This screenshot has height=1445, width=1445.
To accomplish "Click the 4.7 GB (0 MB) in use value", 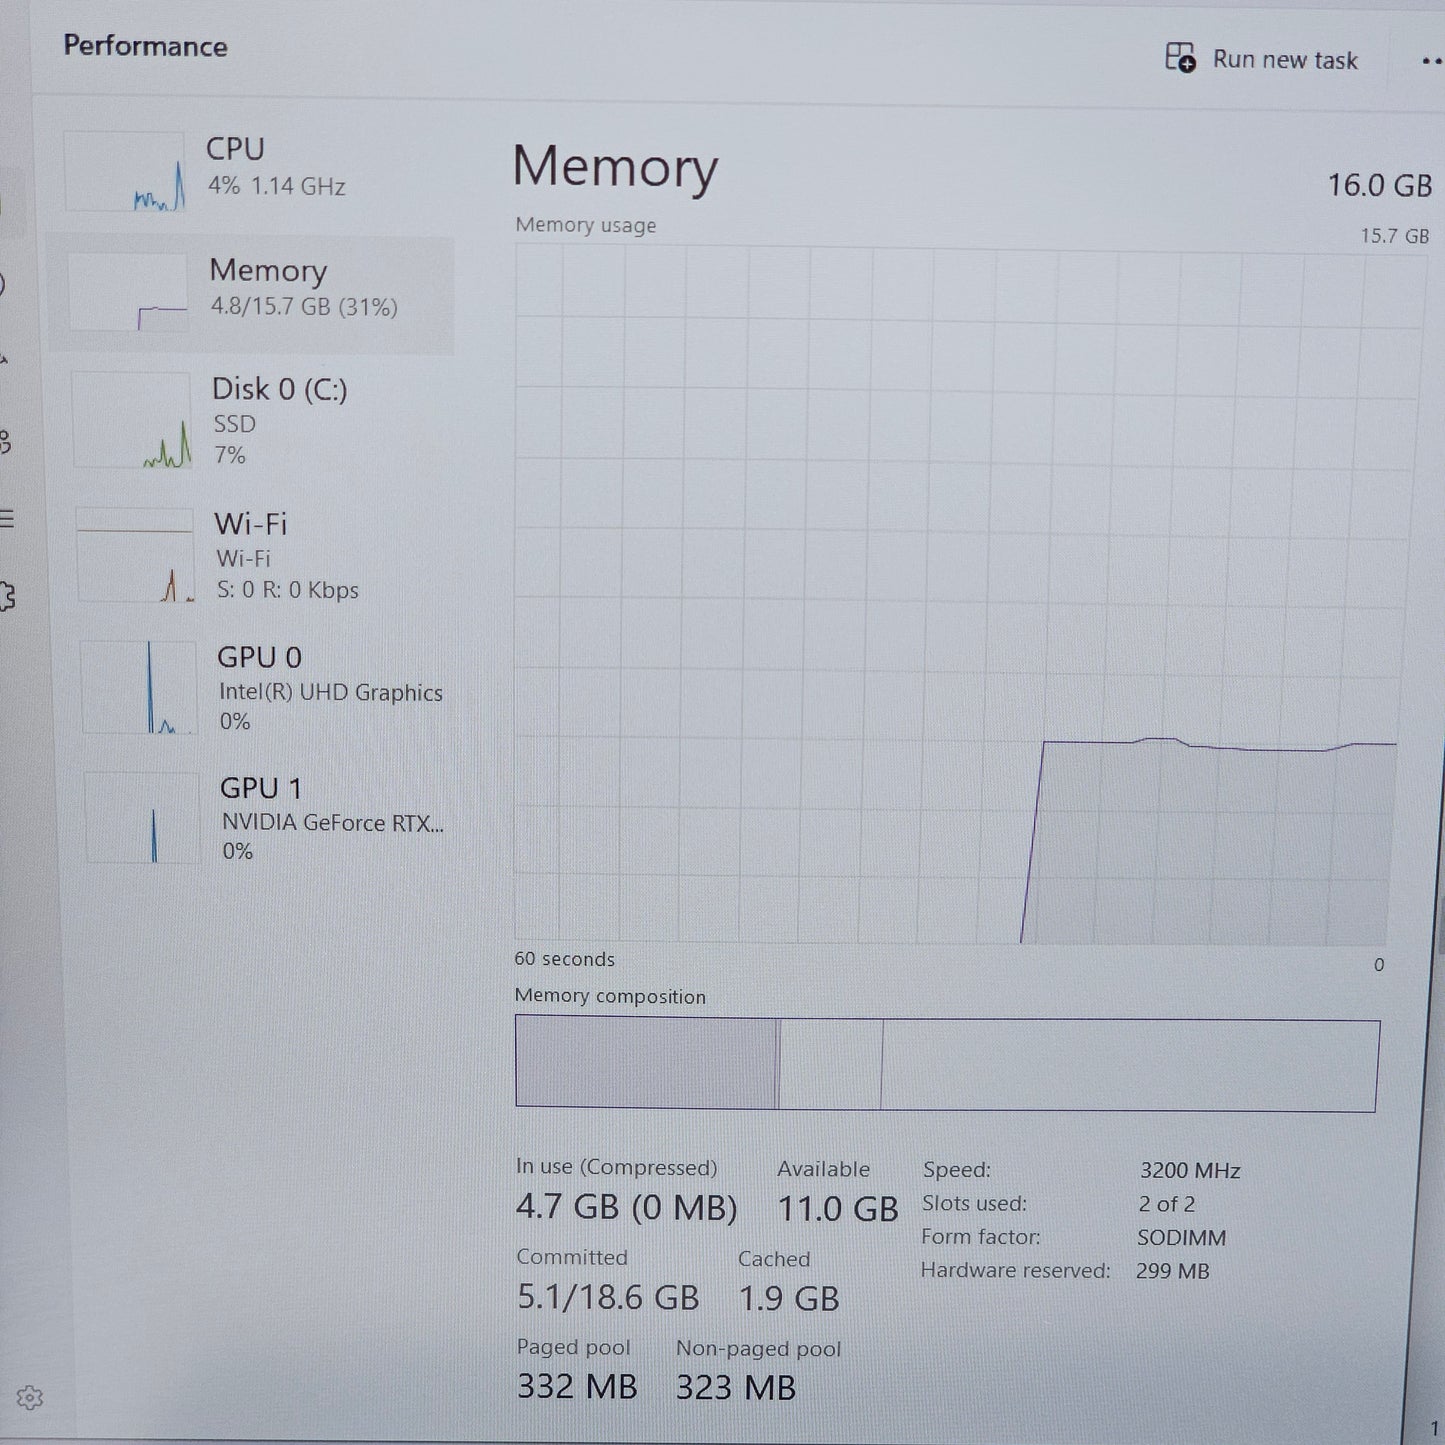I will point(626,1207).
